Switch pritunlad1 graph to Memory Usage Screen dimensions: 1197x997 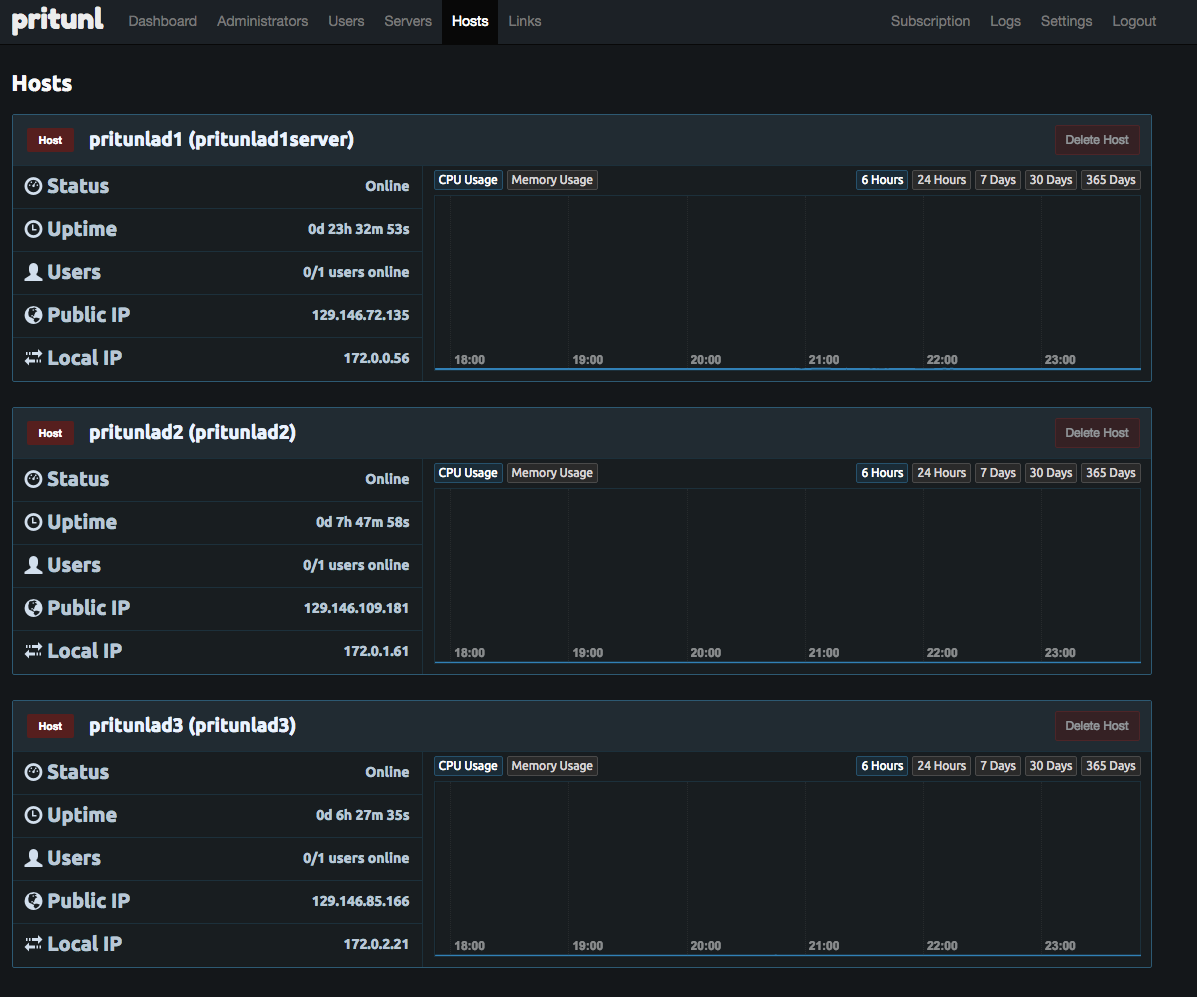[x=552, y=180]
